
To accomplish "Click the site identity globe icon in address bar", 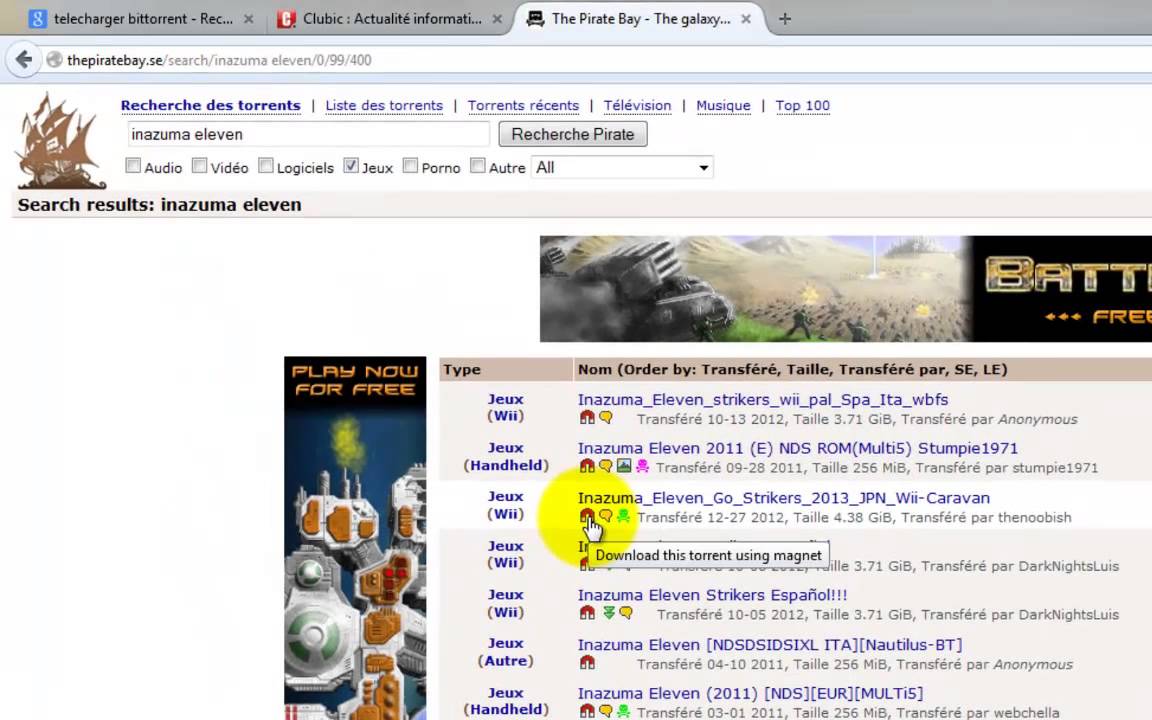I will [54, 60].
